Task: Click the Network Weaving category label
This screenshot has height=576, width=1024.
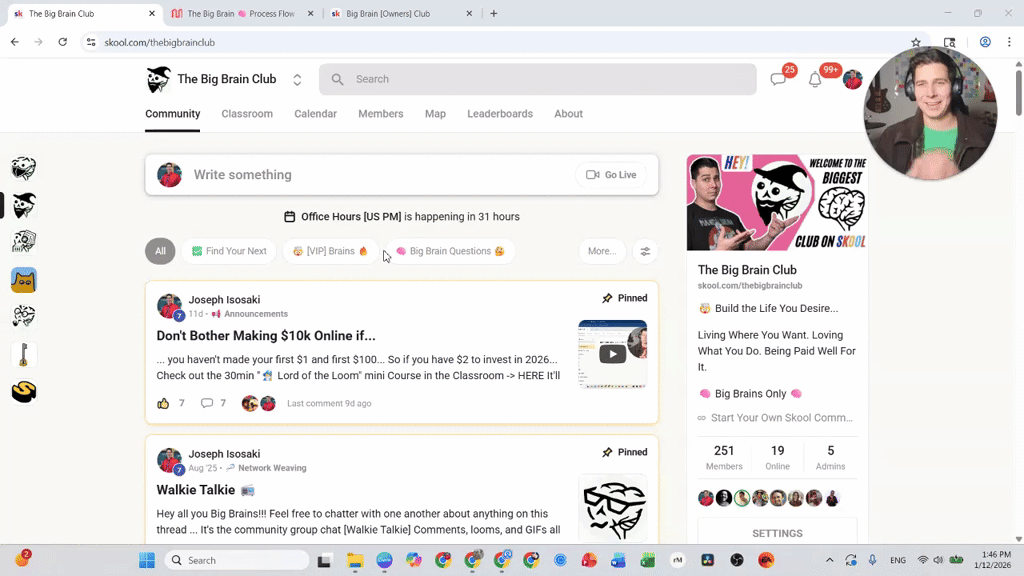Action: click(x=272, y=468)
